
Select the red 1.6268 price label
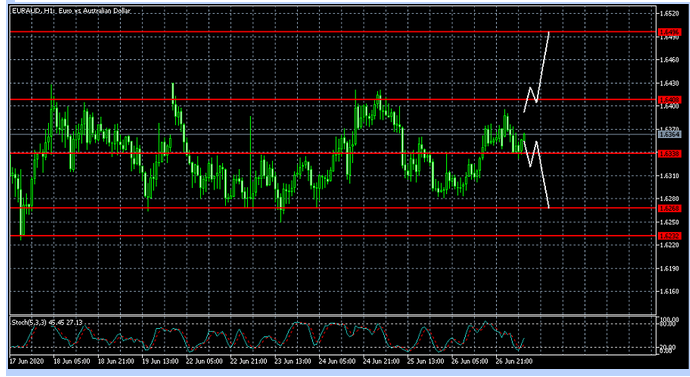[669, 208]
